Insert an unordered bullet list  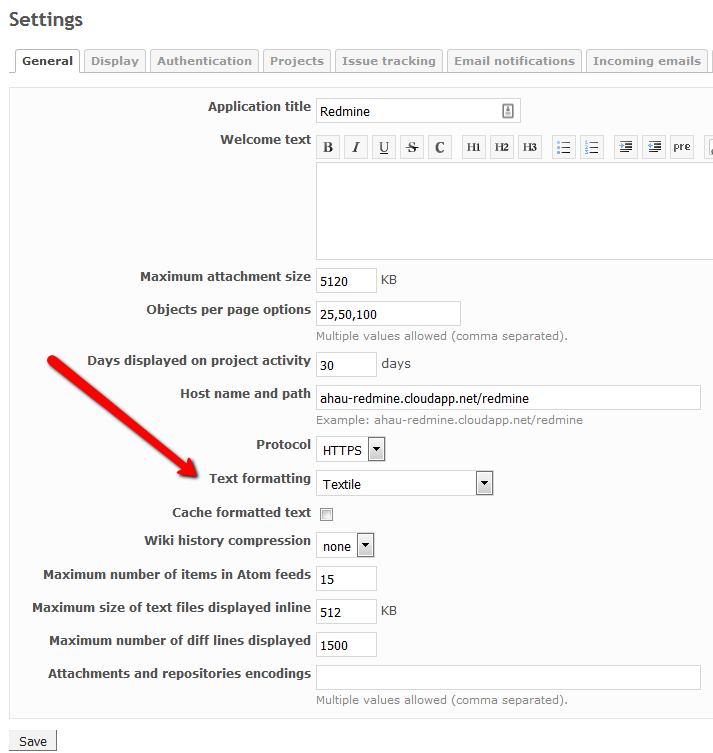tap(564, 147)
